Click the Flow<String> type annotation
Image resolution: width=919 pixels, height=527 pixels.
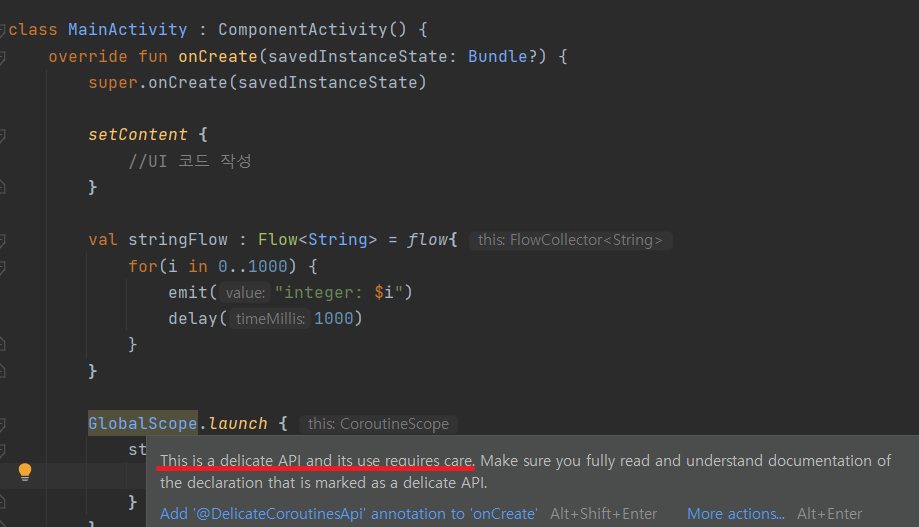[317, 239]
